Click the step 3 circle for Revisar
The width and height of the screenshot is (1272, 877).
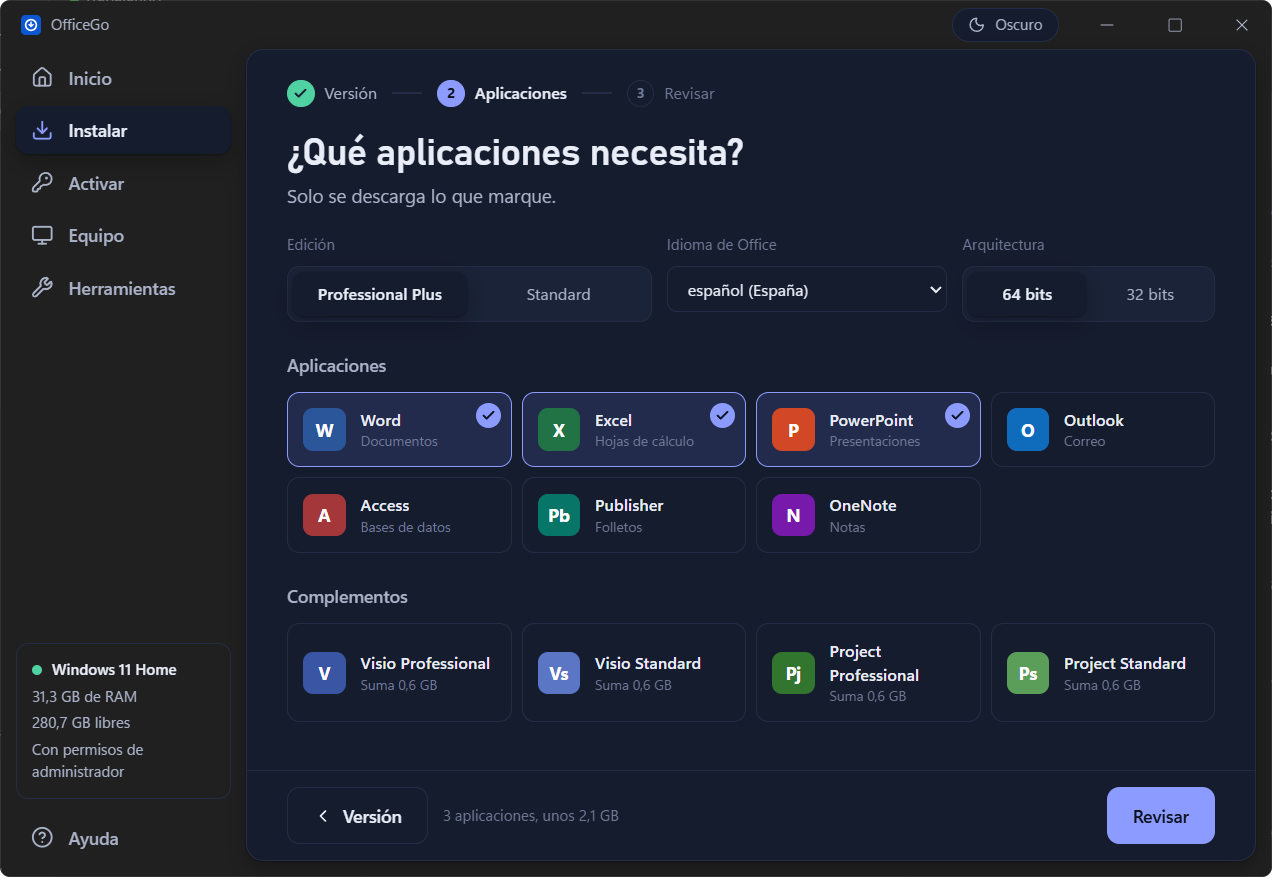pos(640,93)
